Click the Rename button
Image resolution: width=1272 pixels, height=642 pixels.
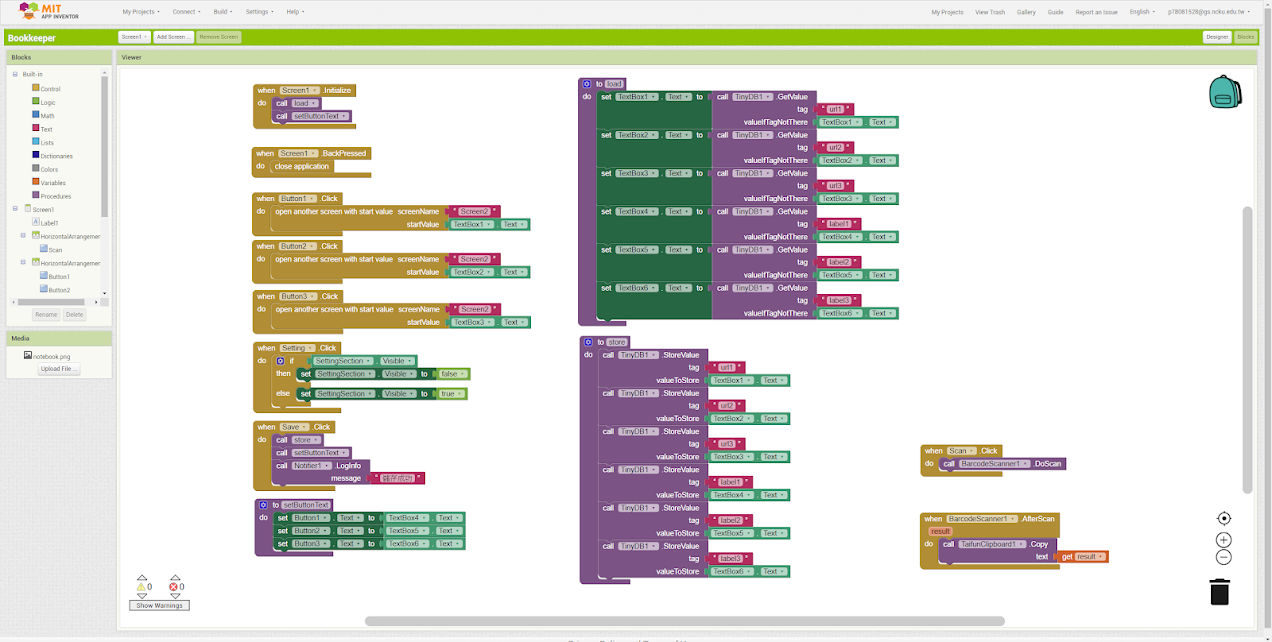pos(46,314)
